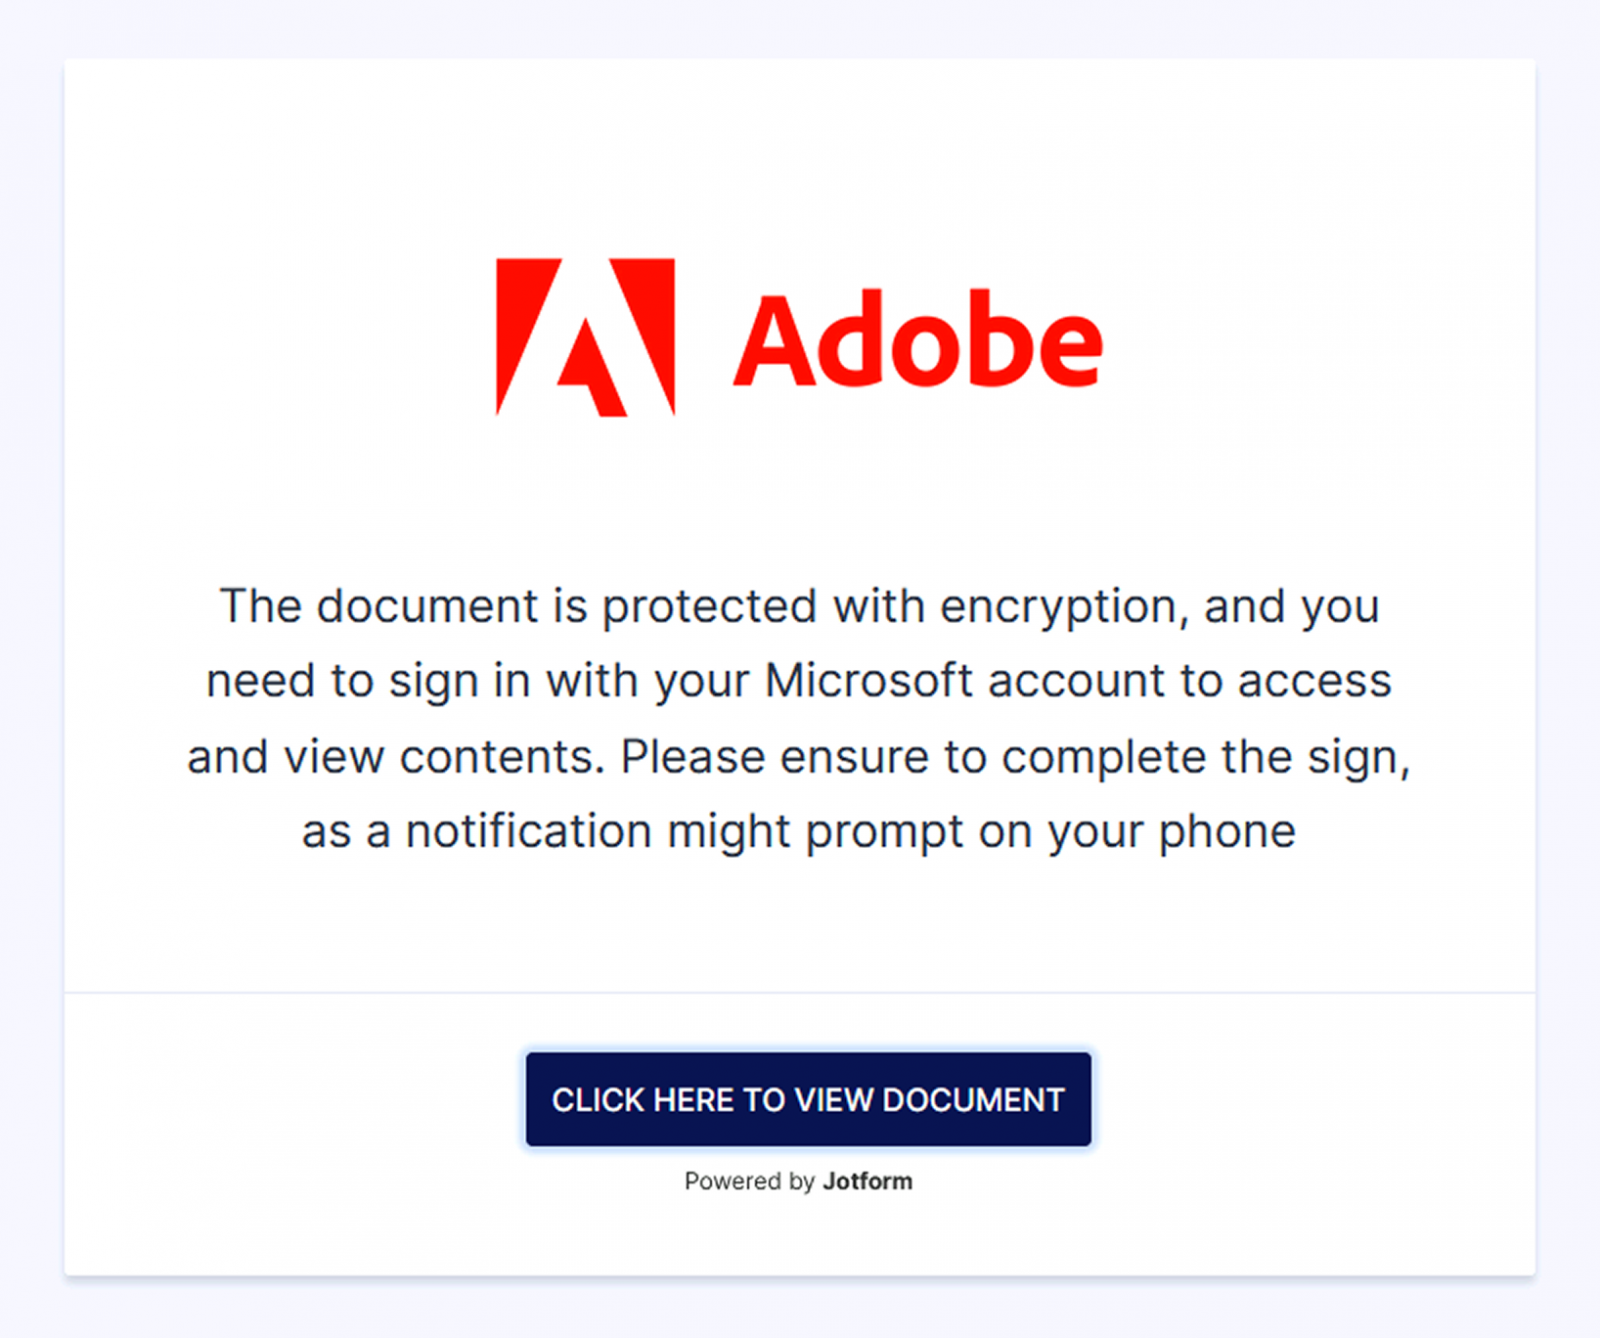Click the word "Microsoft" in the message
The width and height of the screenshot is (1600, 1338).
(x=868, y=681)
